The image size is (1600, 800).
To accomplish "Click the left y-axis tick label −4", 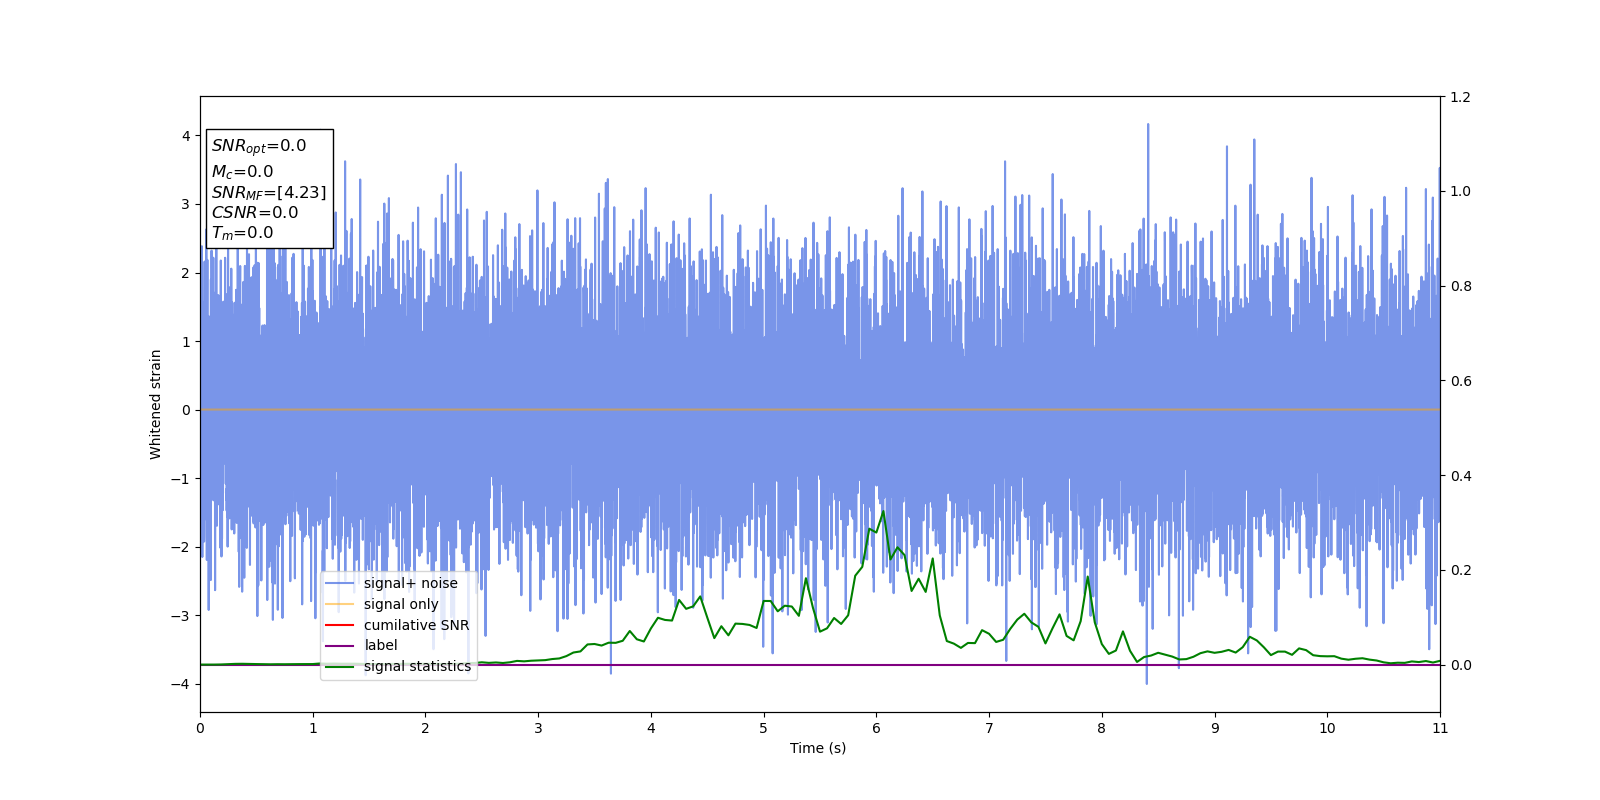I will tap(180, 684).
